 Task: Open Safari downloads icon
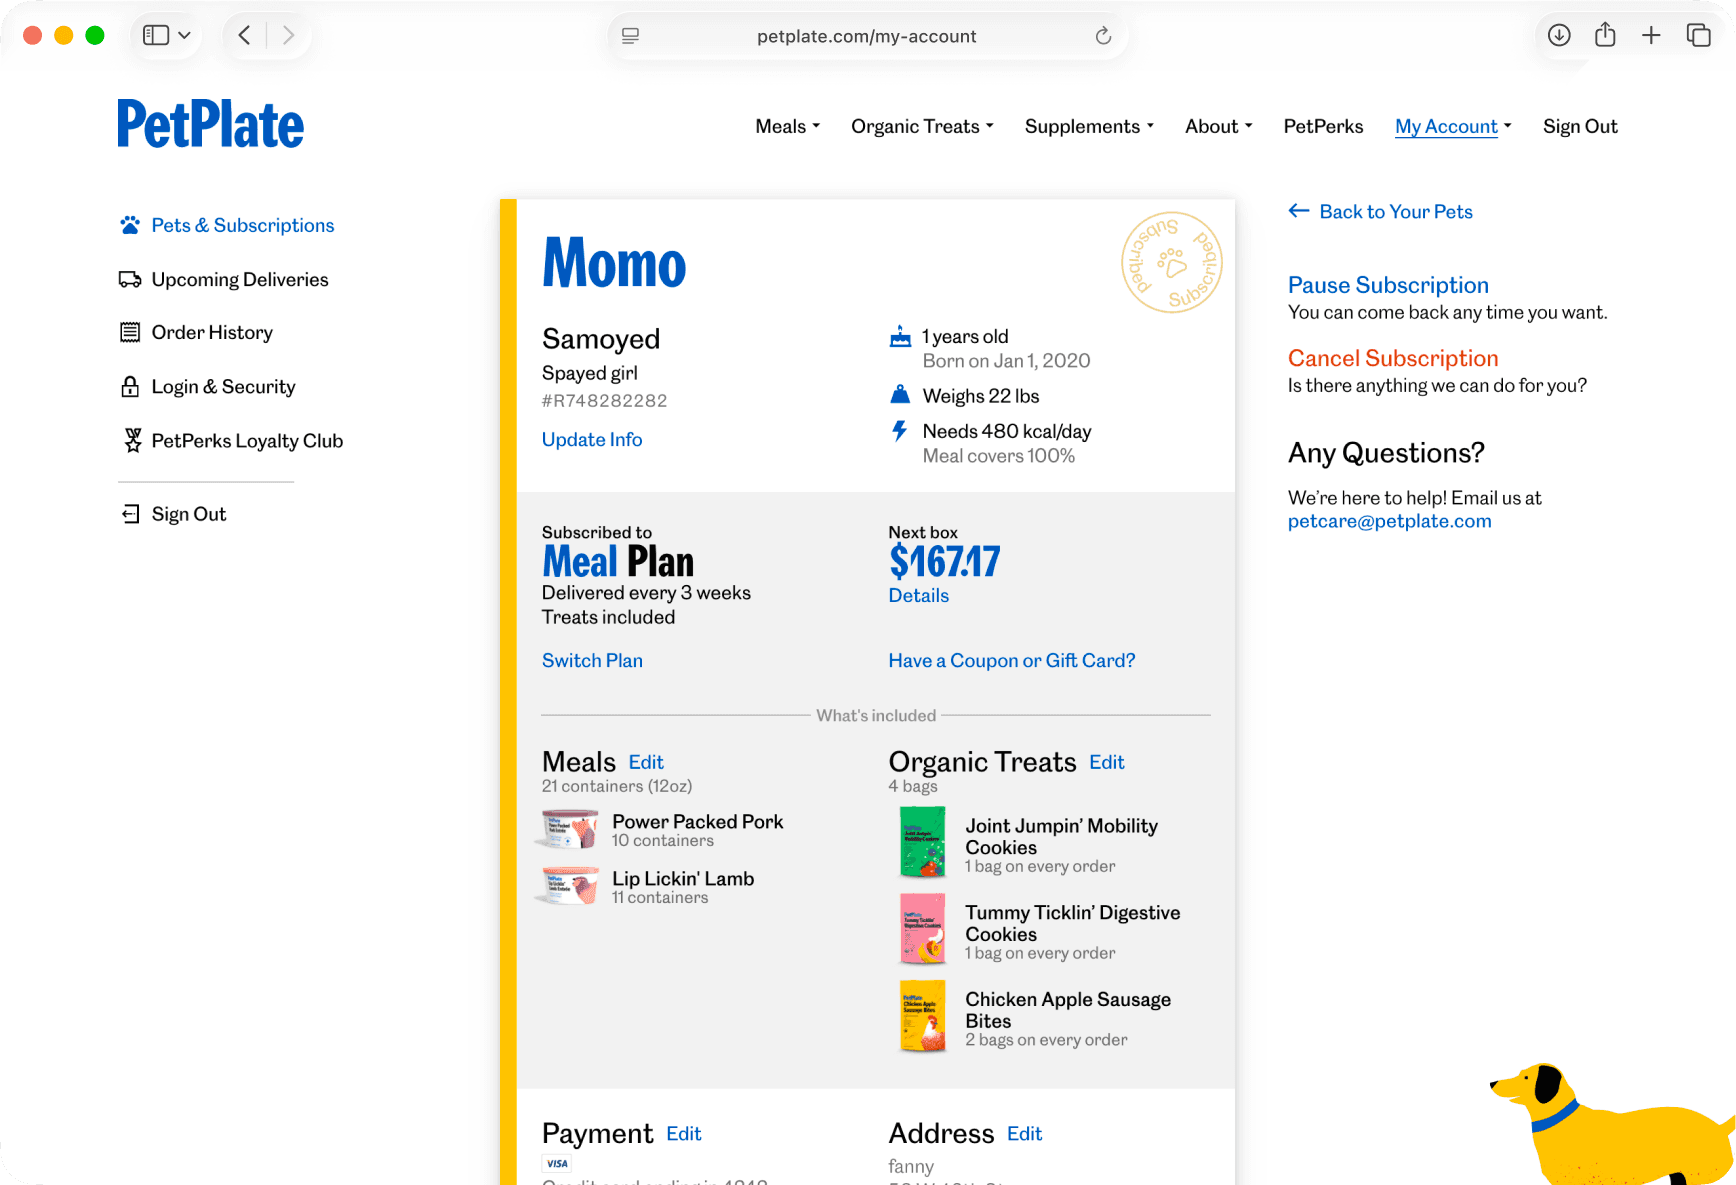pyautogui.click(x=1559, y=35)
